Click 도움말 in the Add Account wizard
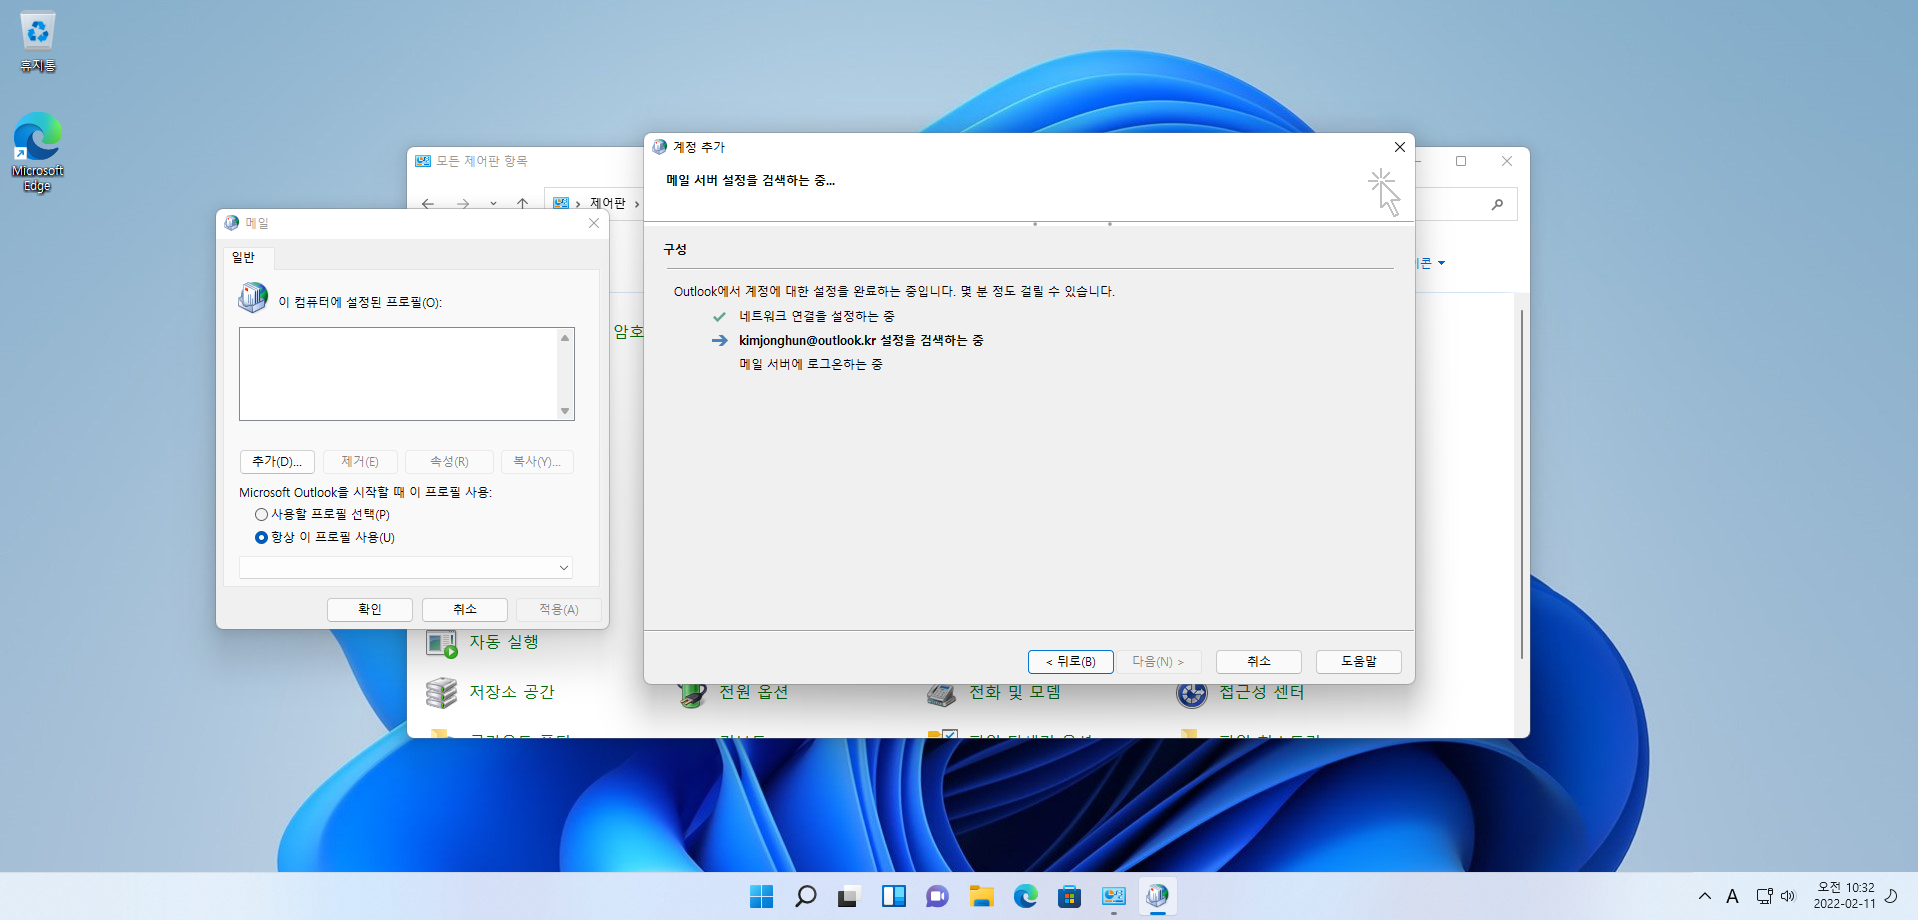 point(1359,661)
